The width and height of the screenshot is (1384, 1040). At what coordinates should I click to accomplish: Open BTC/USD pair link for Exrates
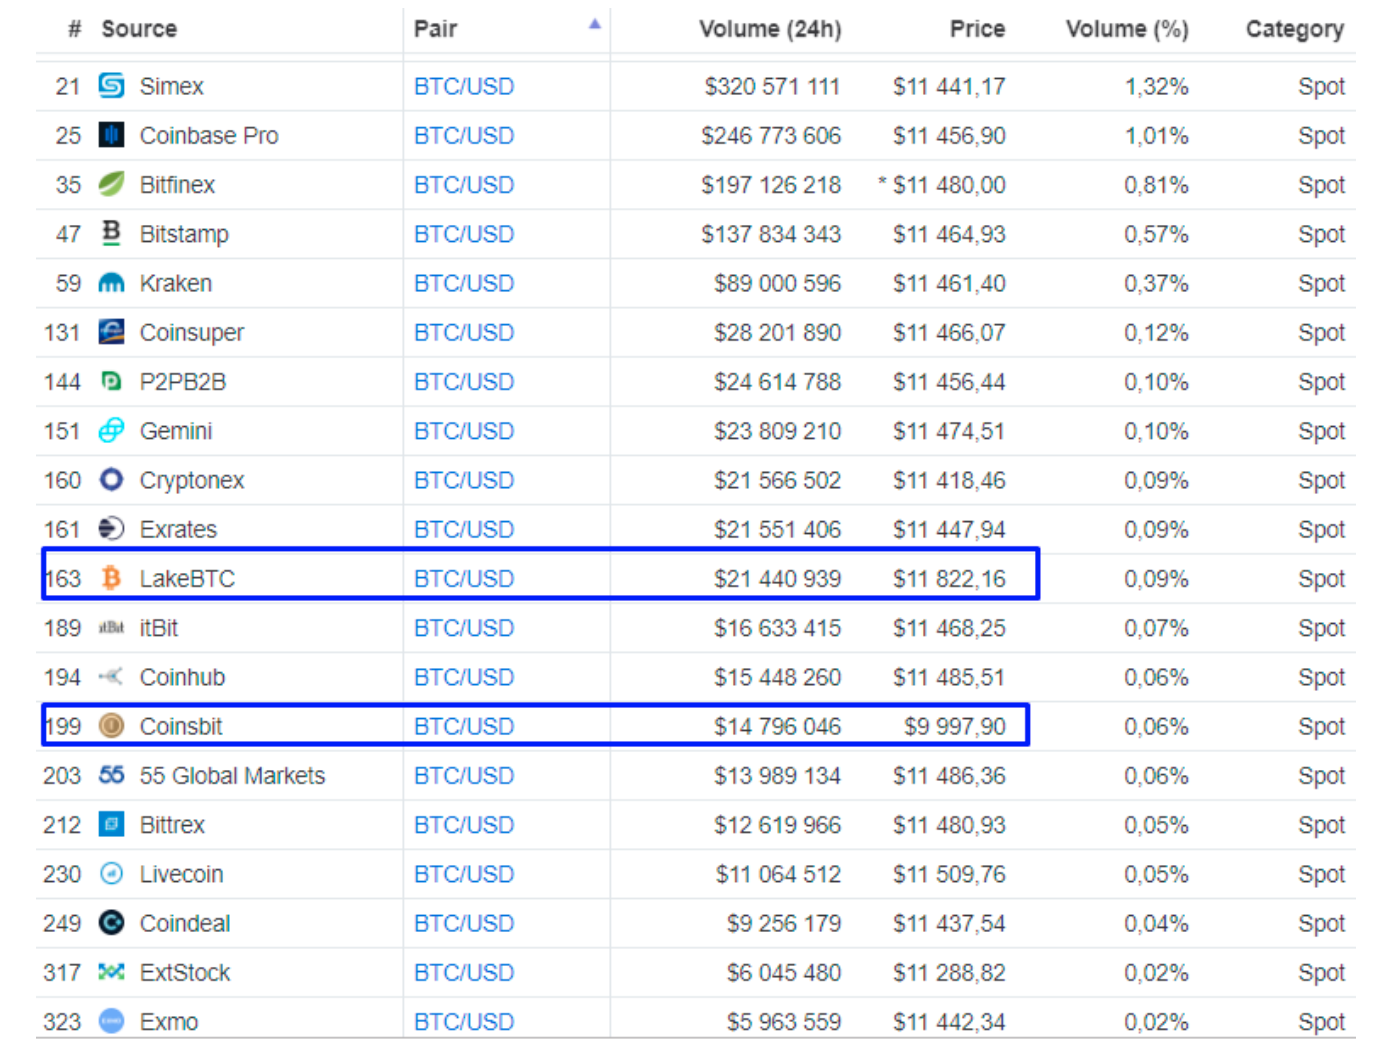[x=464, y=529]
